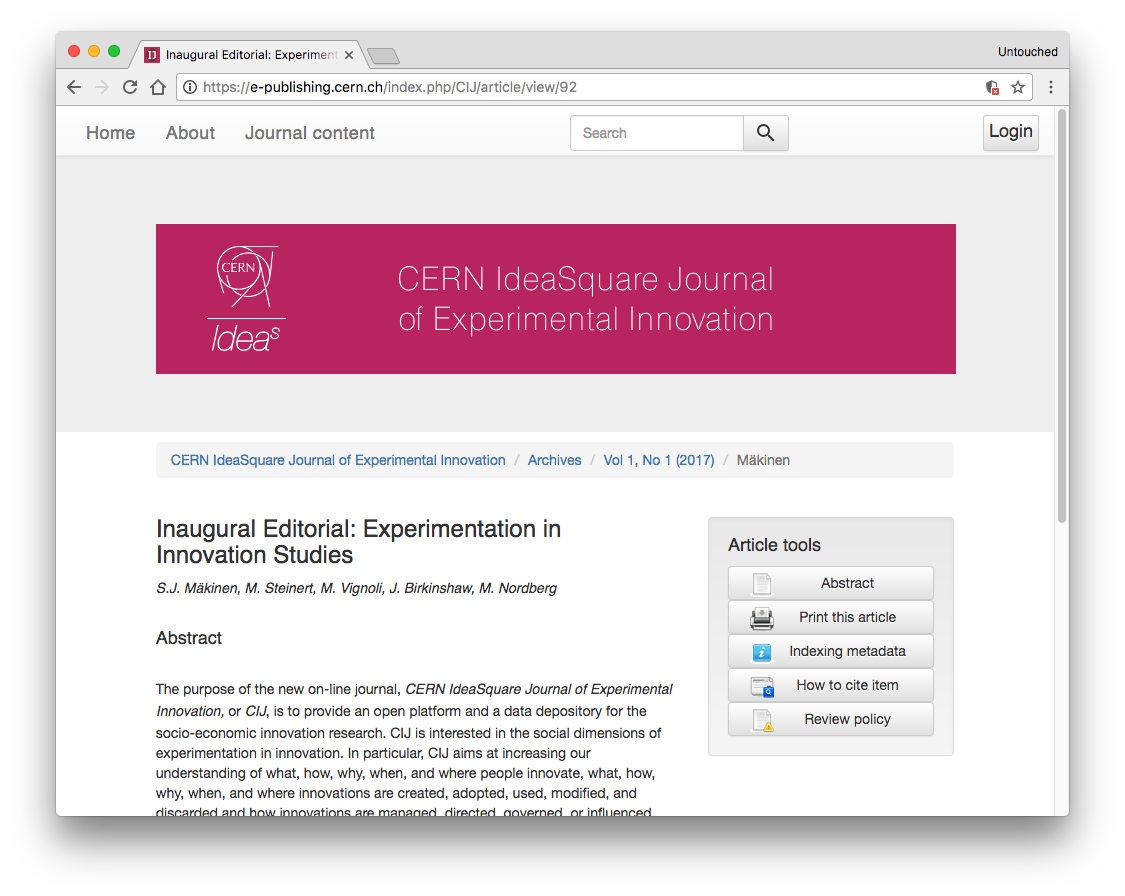View the Review policy tool

[831, 719]
